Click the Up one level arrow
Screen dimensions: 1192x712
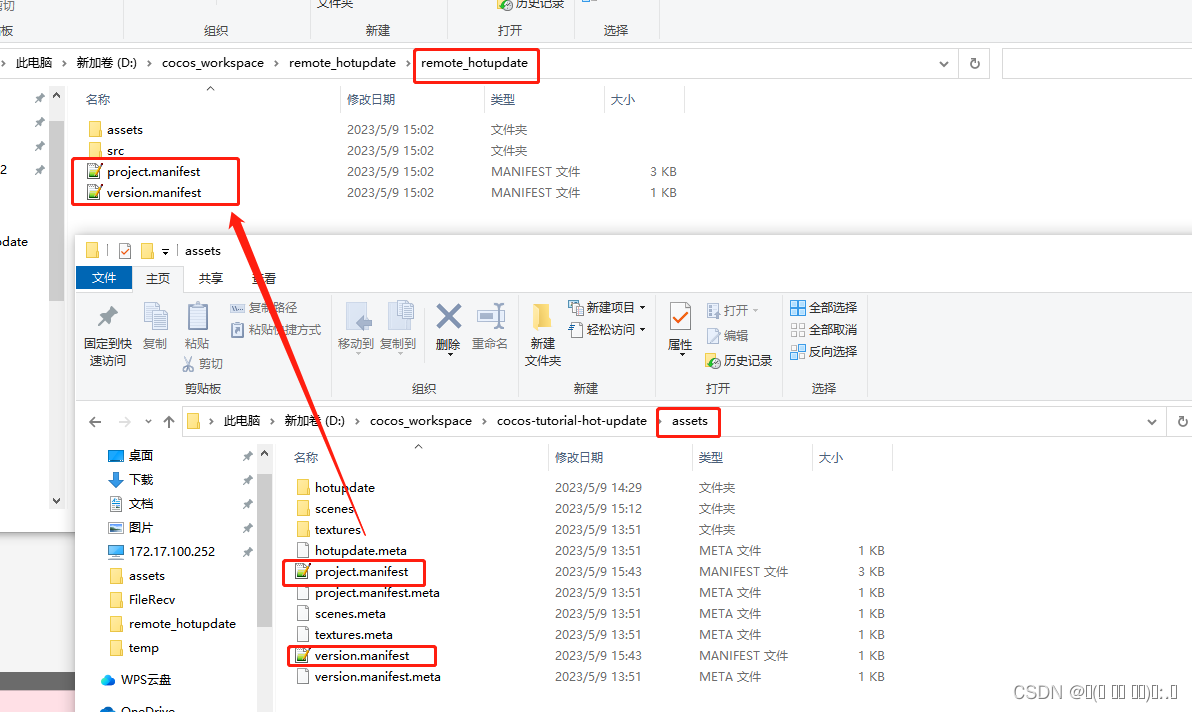[169, 422]
